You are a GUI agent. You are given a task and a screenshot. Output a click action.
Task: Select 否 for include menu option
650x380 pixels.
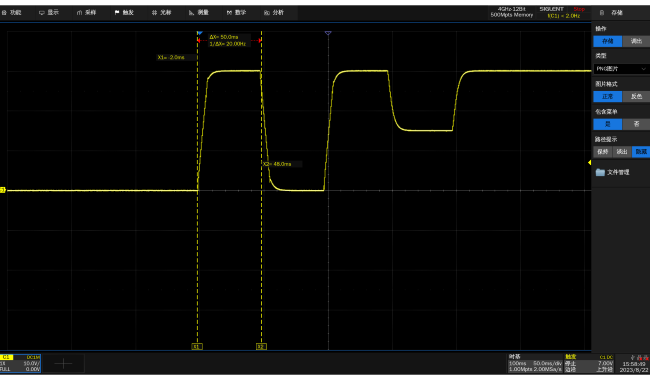(636, 124)
